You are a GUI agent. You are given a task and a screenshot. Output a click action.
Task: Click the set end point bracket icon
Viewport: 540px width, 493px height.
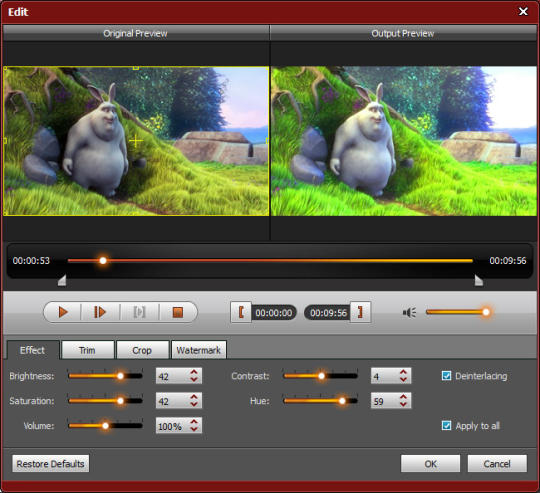pyautogui.click(x=360, y=312)
